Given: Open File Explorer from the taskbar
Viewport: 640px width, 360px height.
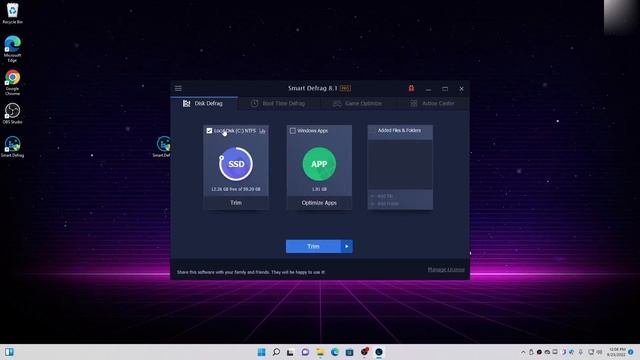Looking at the screenshot, I should point(320,352).
